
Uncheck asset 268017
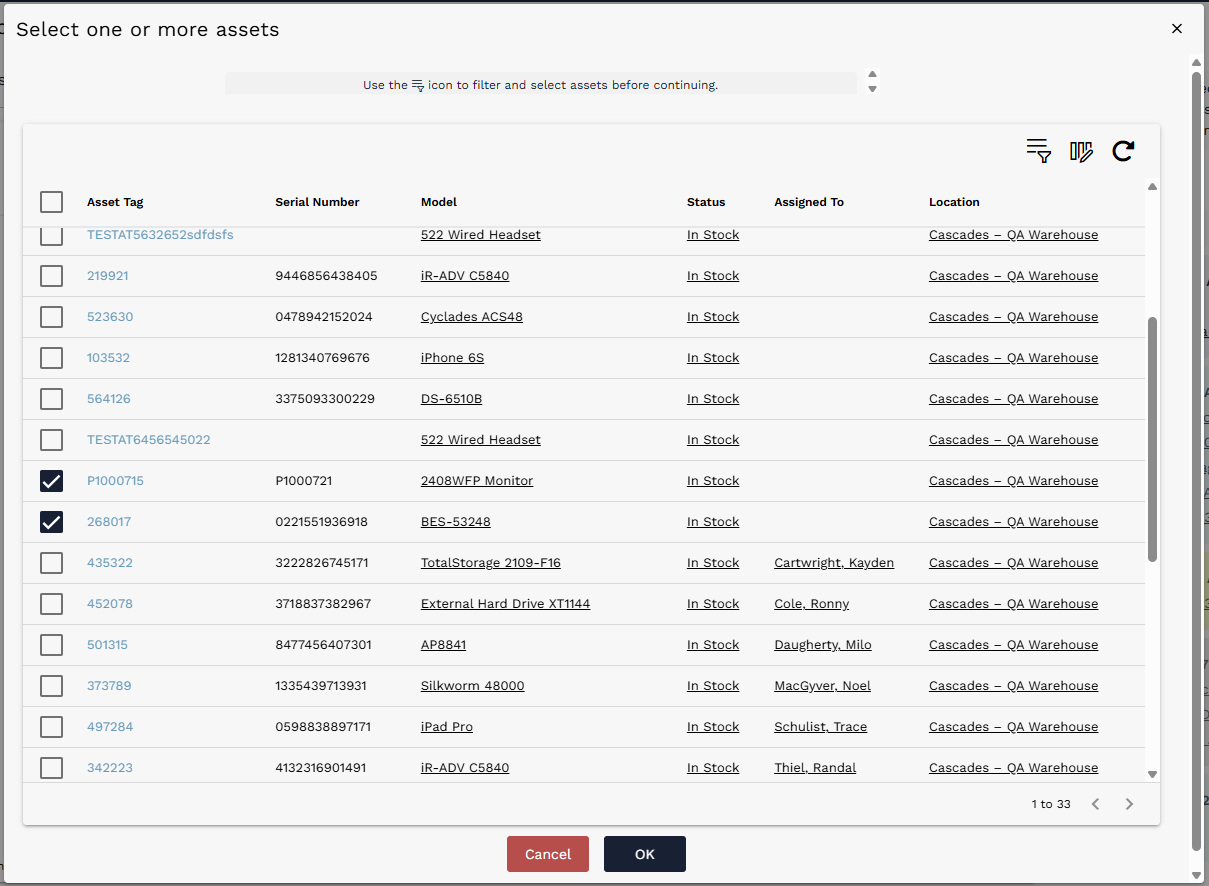pos(51,522)
